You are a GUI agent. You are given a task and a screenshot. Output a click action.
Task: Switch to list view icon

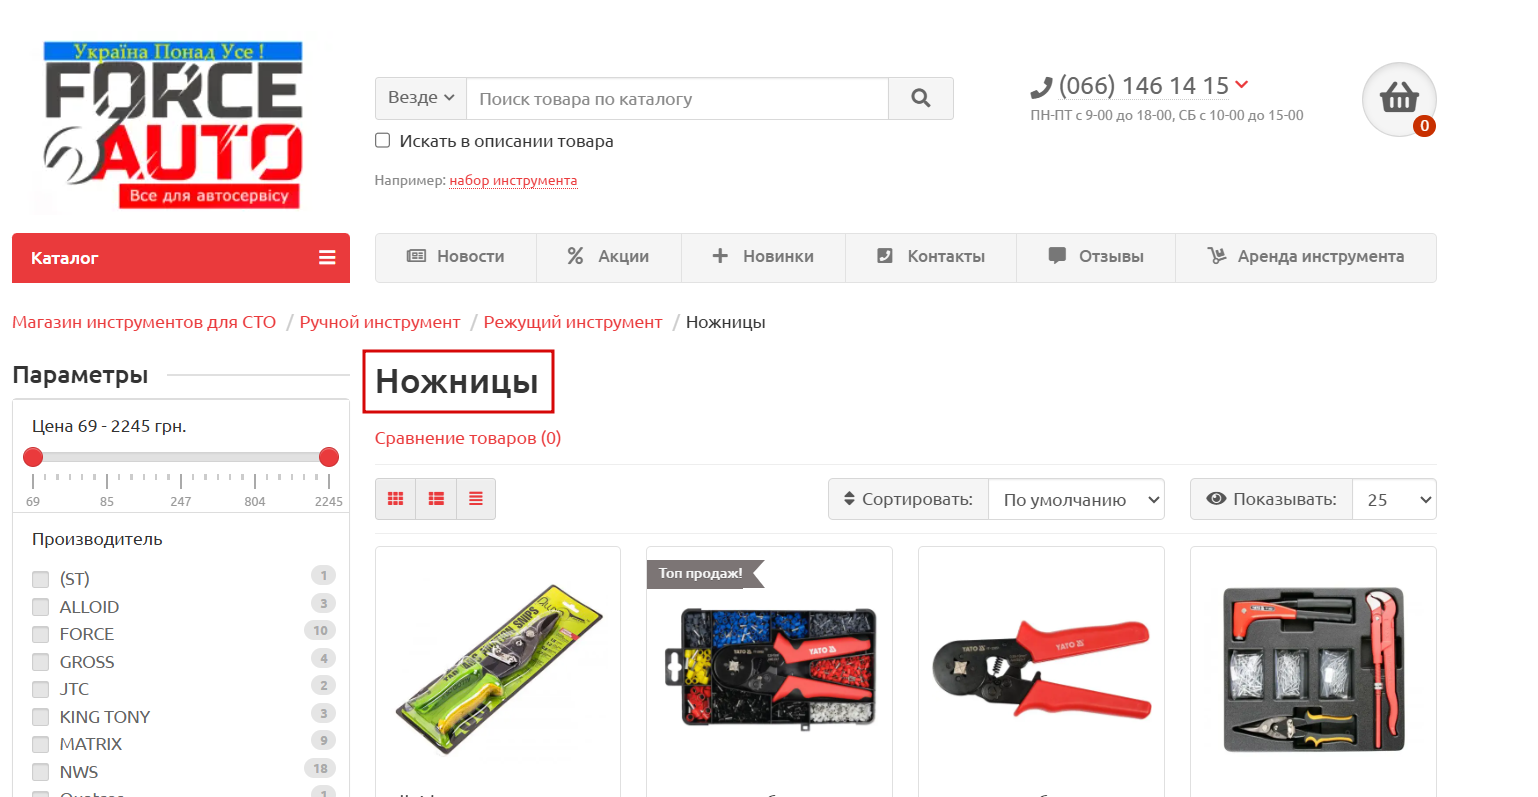[436, 499]
